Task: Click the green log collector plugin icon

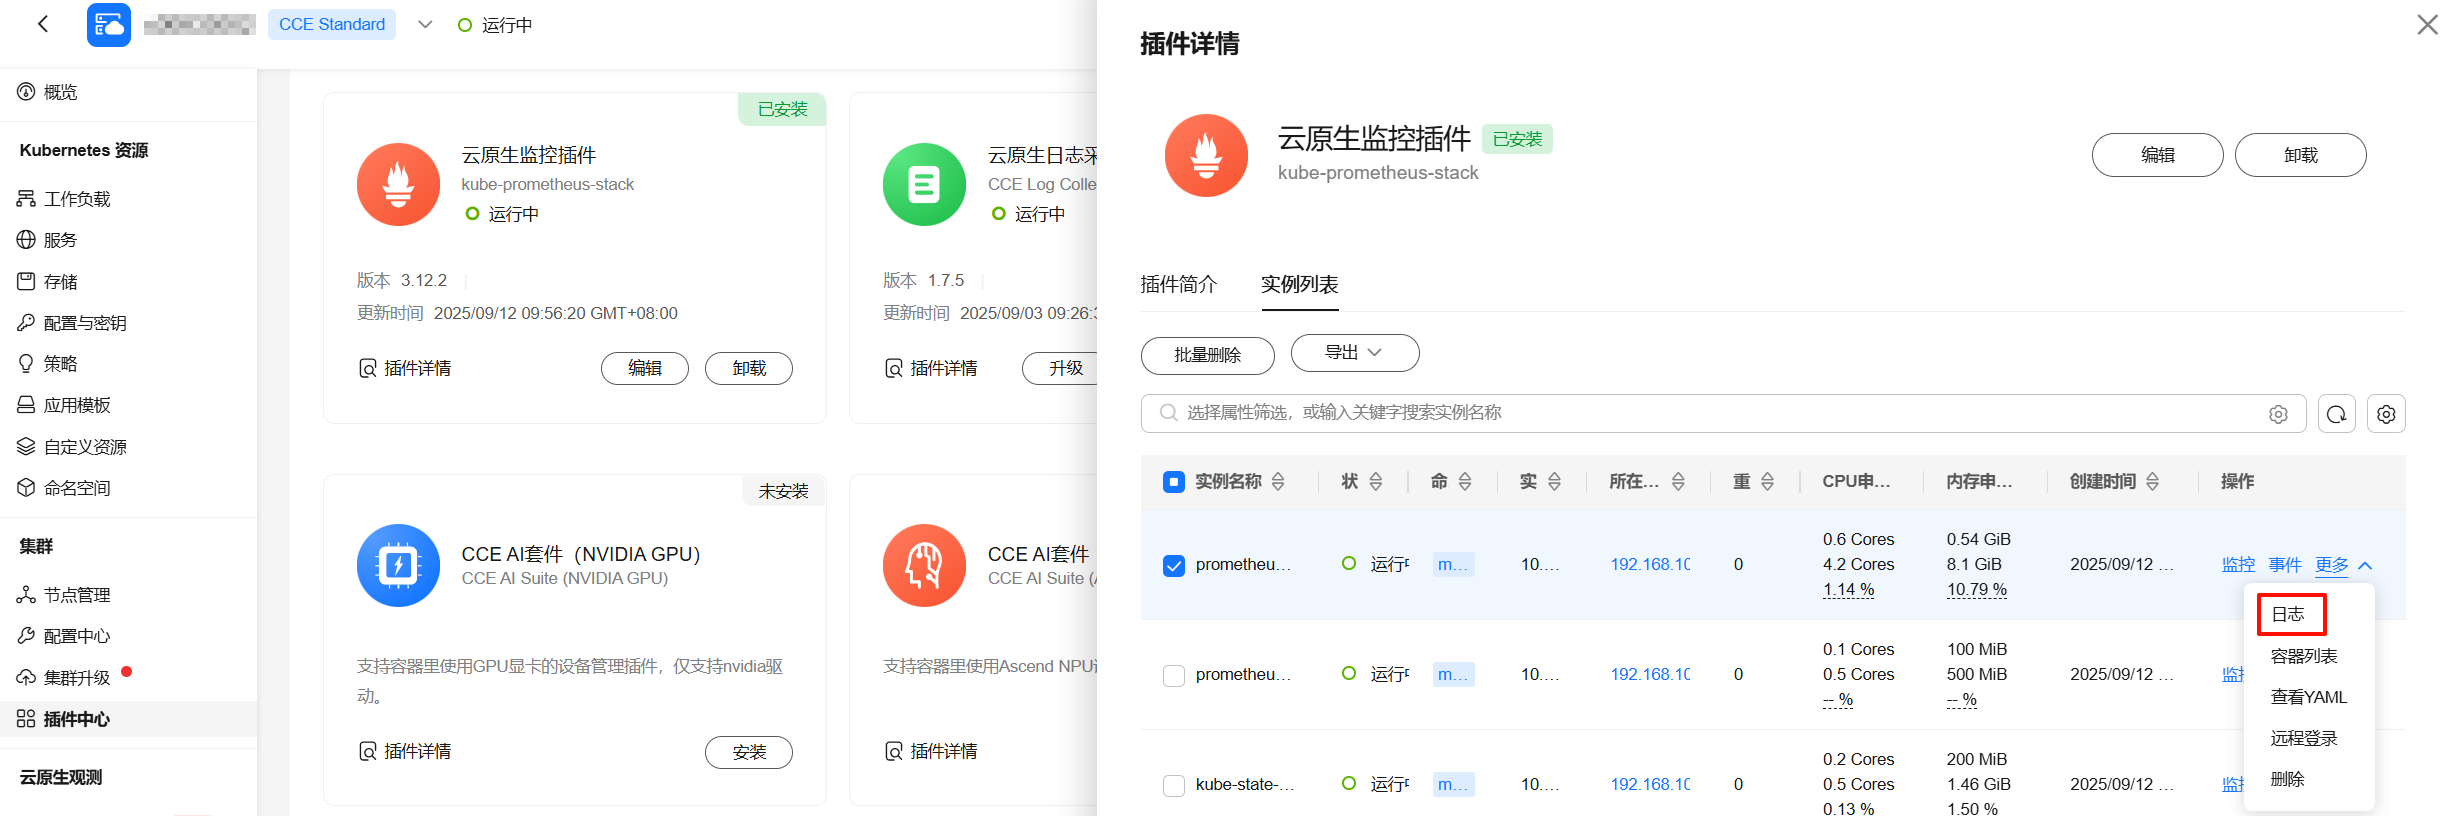Action: click(924, 184)
